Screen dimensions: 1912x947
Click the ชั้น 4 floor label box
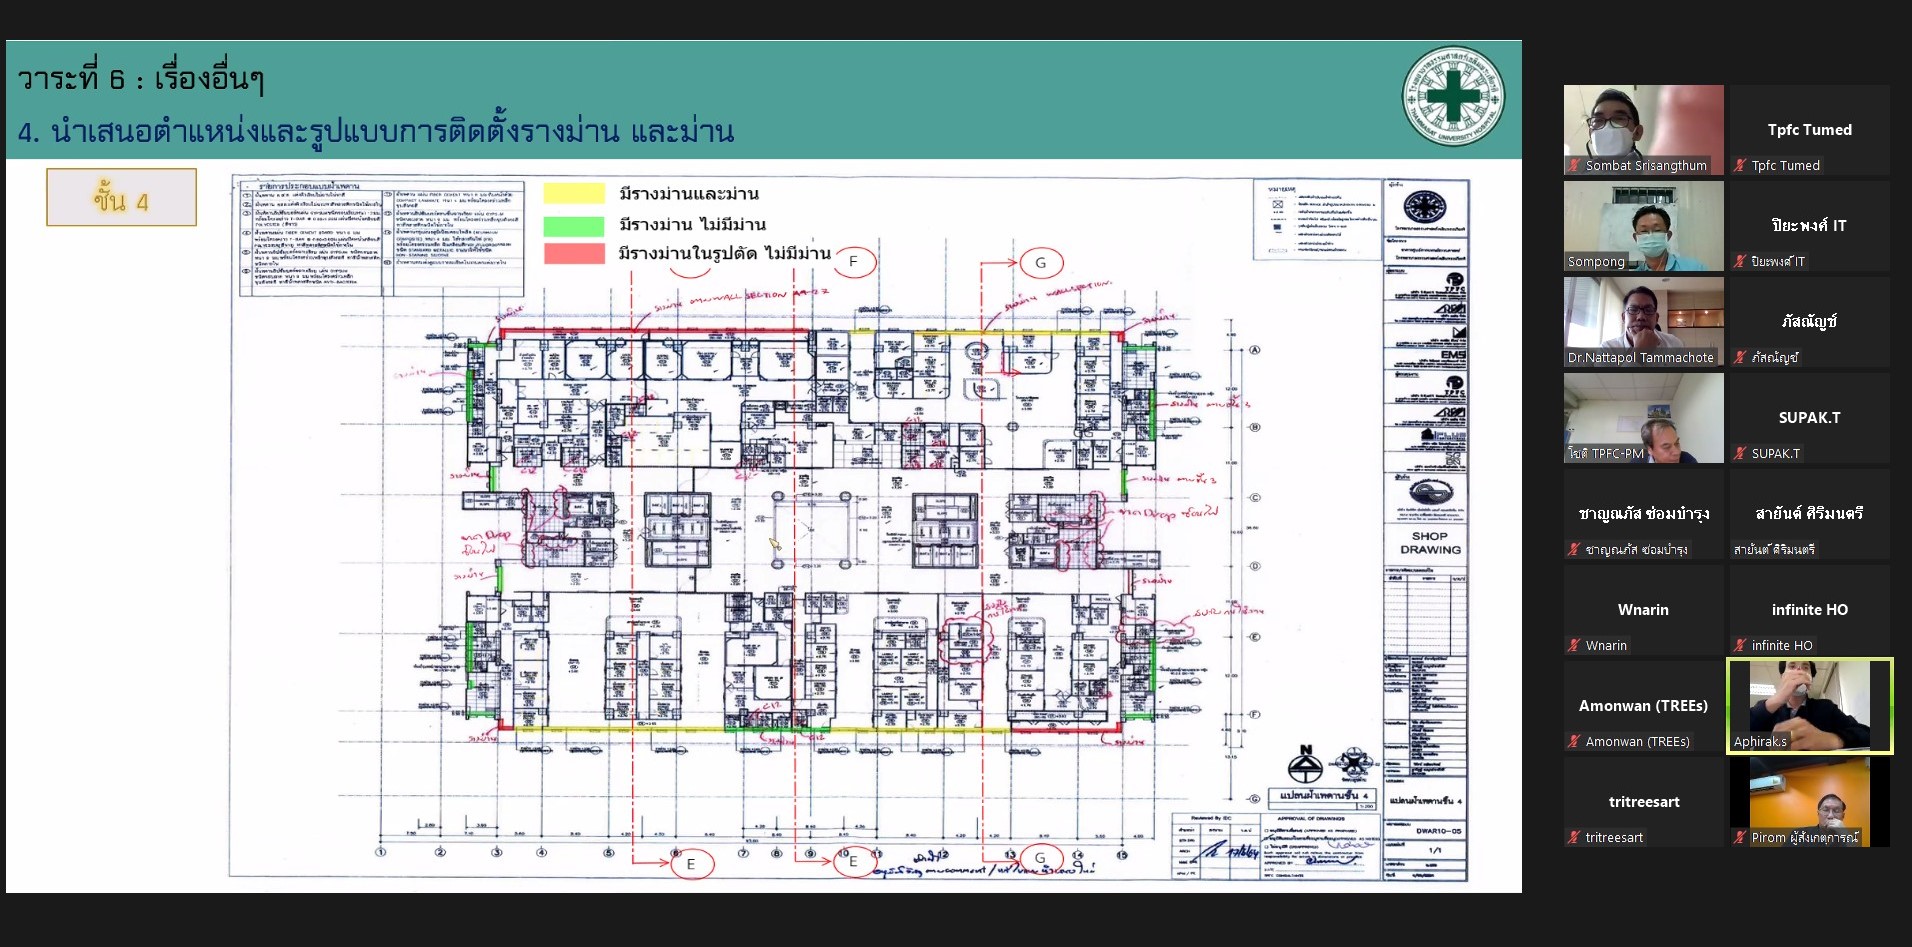pyautogui.click(x=121, y=198)
